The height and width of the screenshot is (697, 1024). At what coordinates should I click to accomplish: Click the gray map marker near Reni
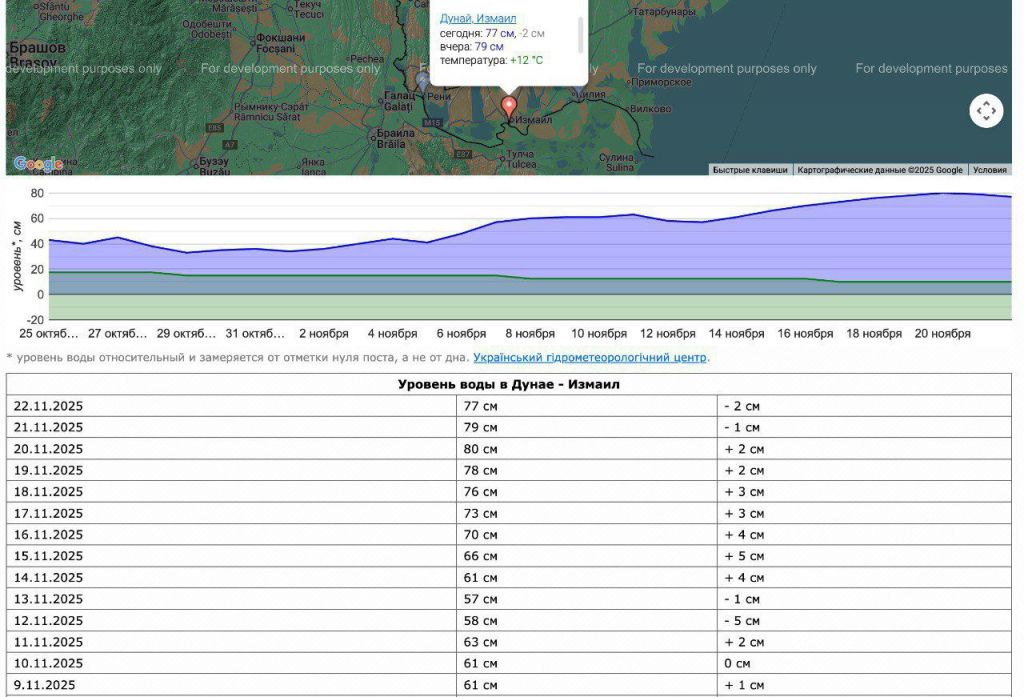pos(423,79)
